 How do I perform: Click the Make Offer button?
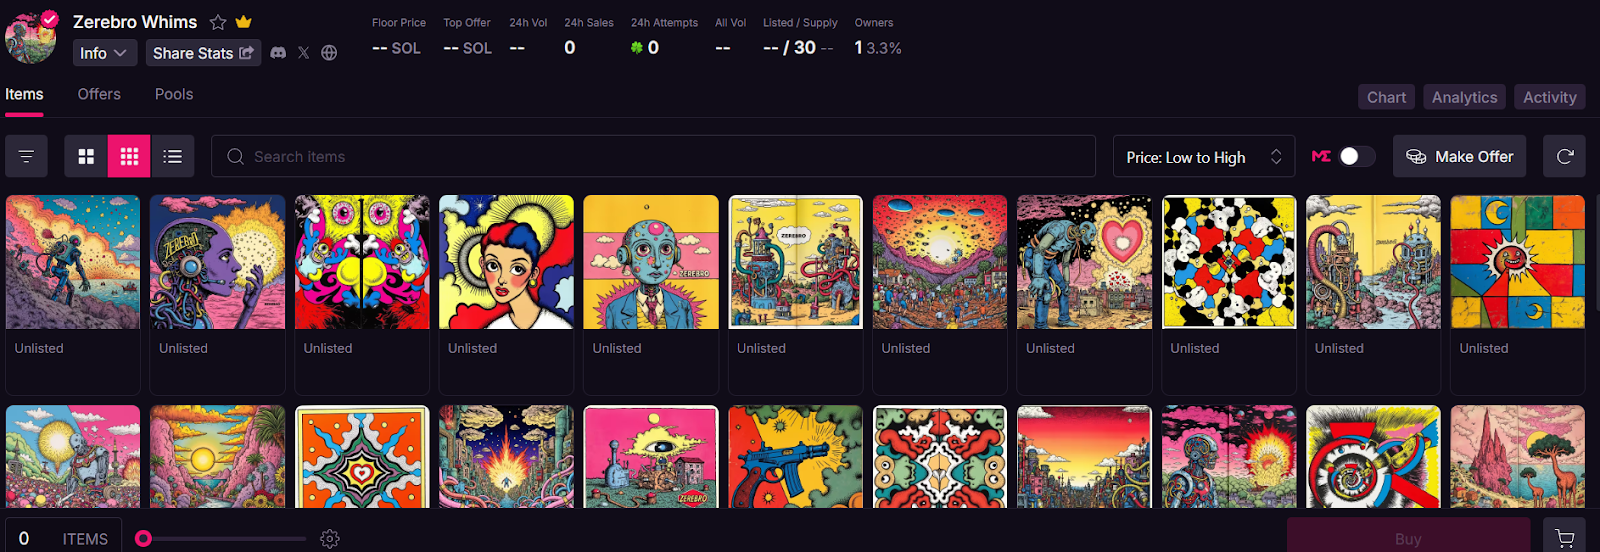tap(1459, 156)
